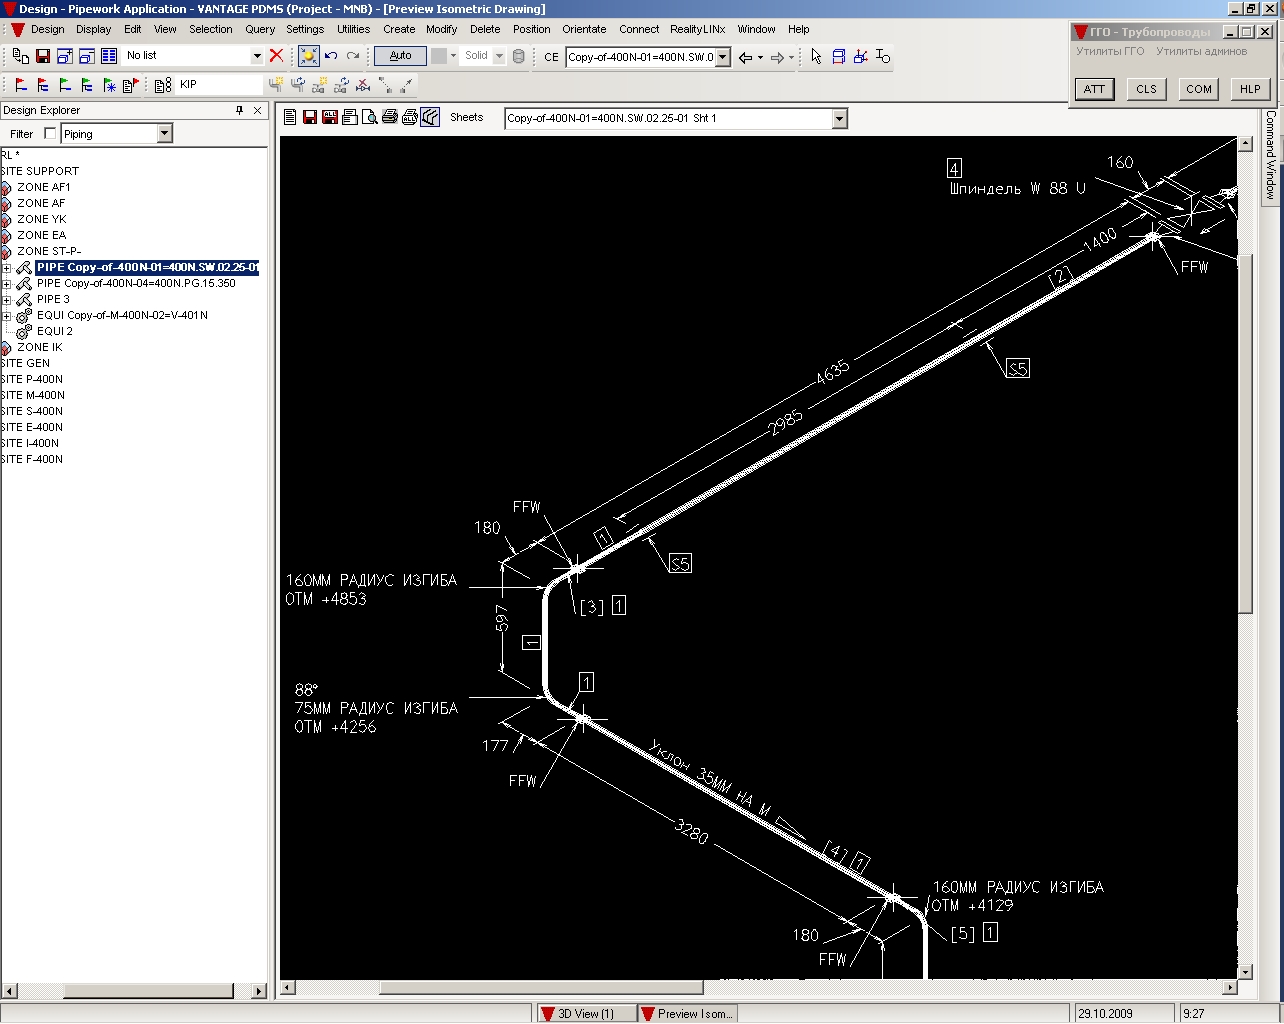Click the back navigation arrow icon
The width and height of the screenshot is (1284, 1024).
[x=745, y=57]
